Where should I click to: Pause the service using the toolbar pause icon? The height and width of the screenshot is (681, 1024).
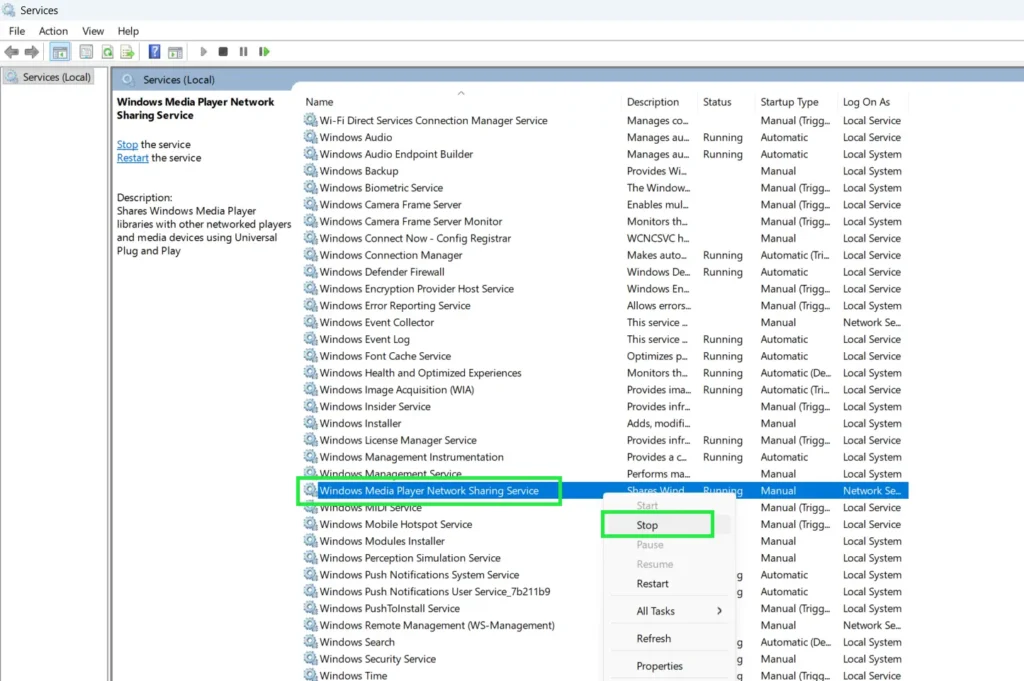click(x=243, y=51)
